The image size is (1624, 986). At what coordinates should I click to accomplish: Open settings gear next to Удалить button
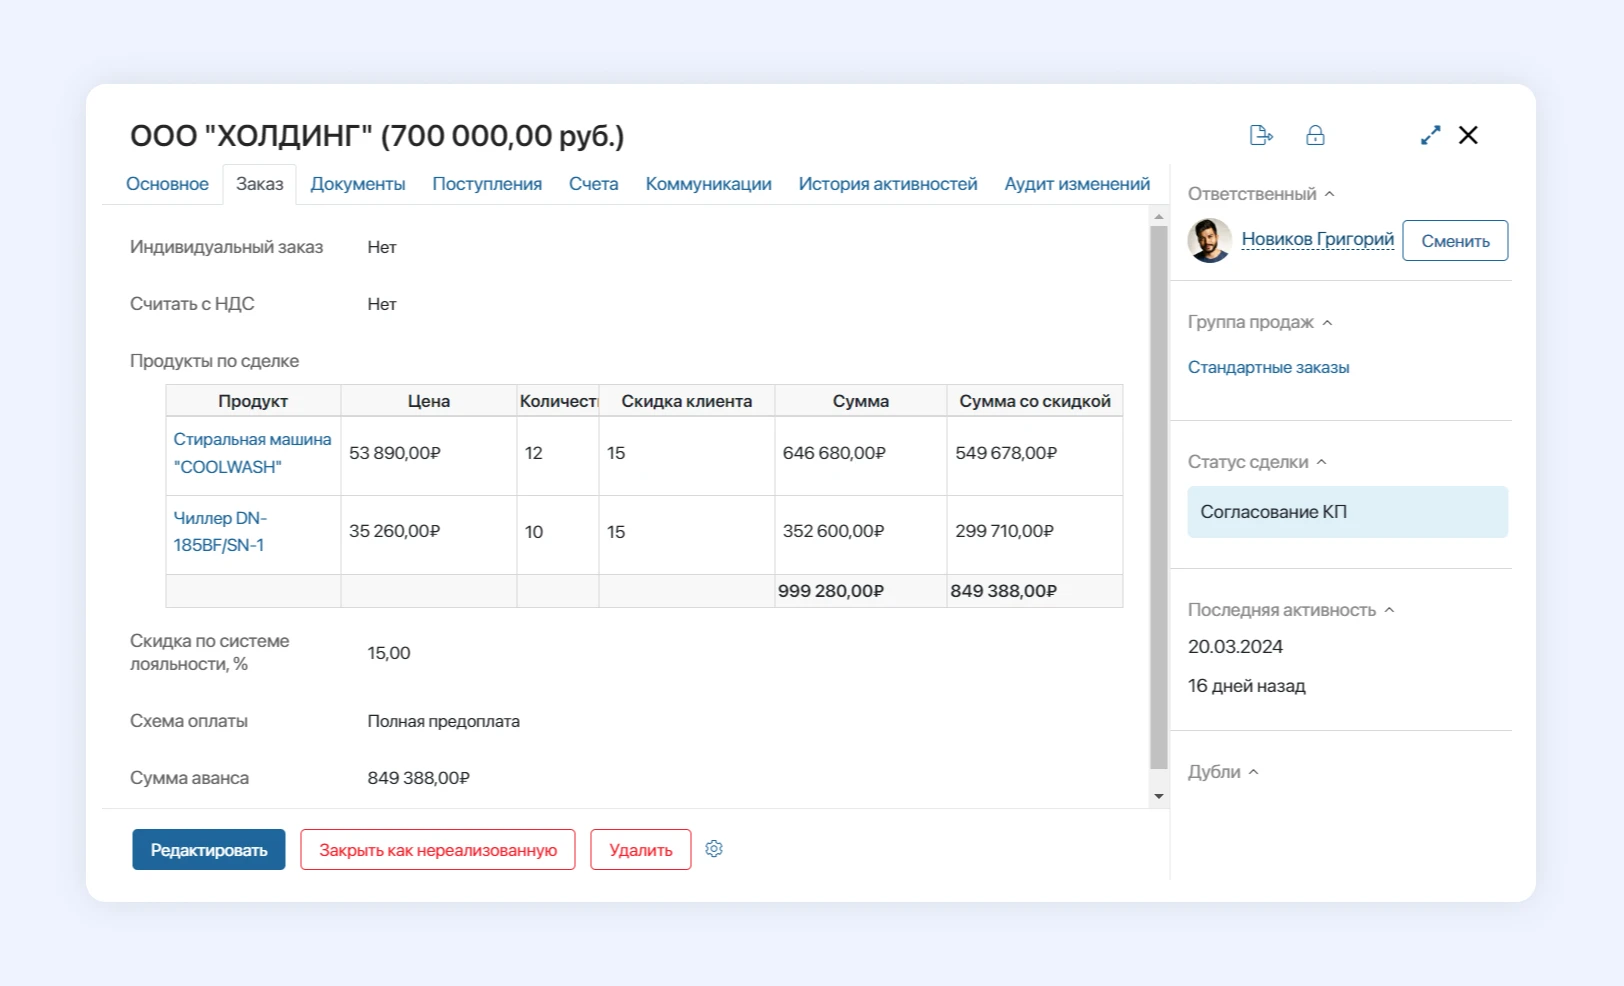(x=714, y=849)
